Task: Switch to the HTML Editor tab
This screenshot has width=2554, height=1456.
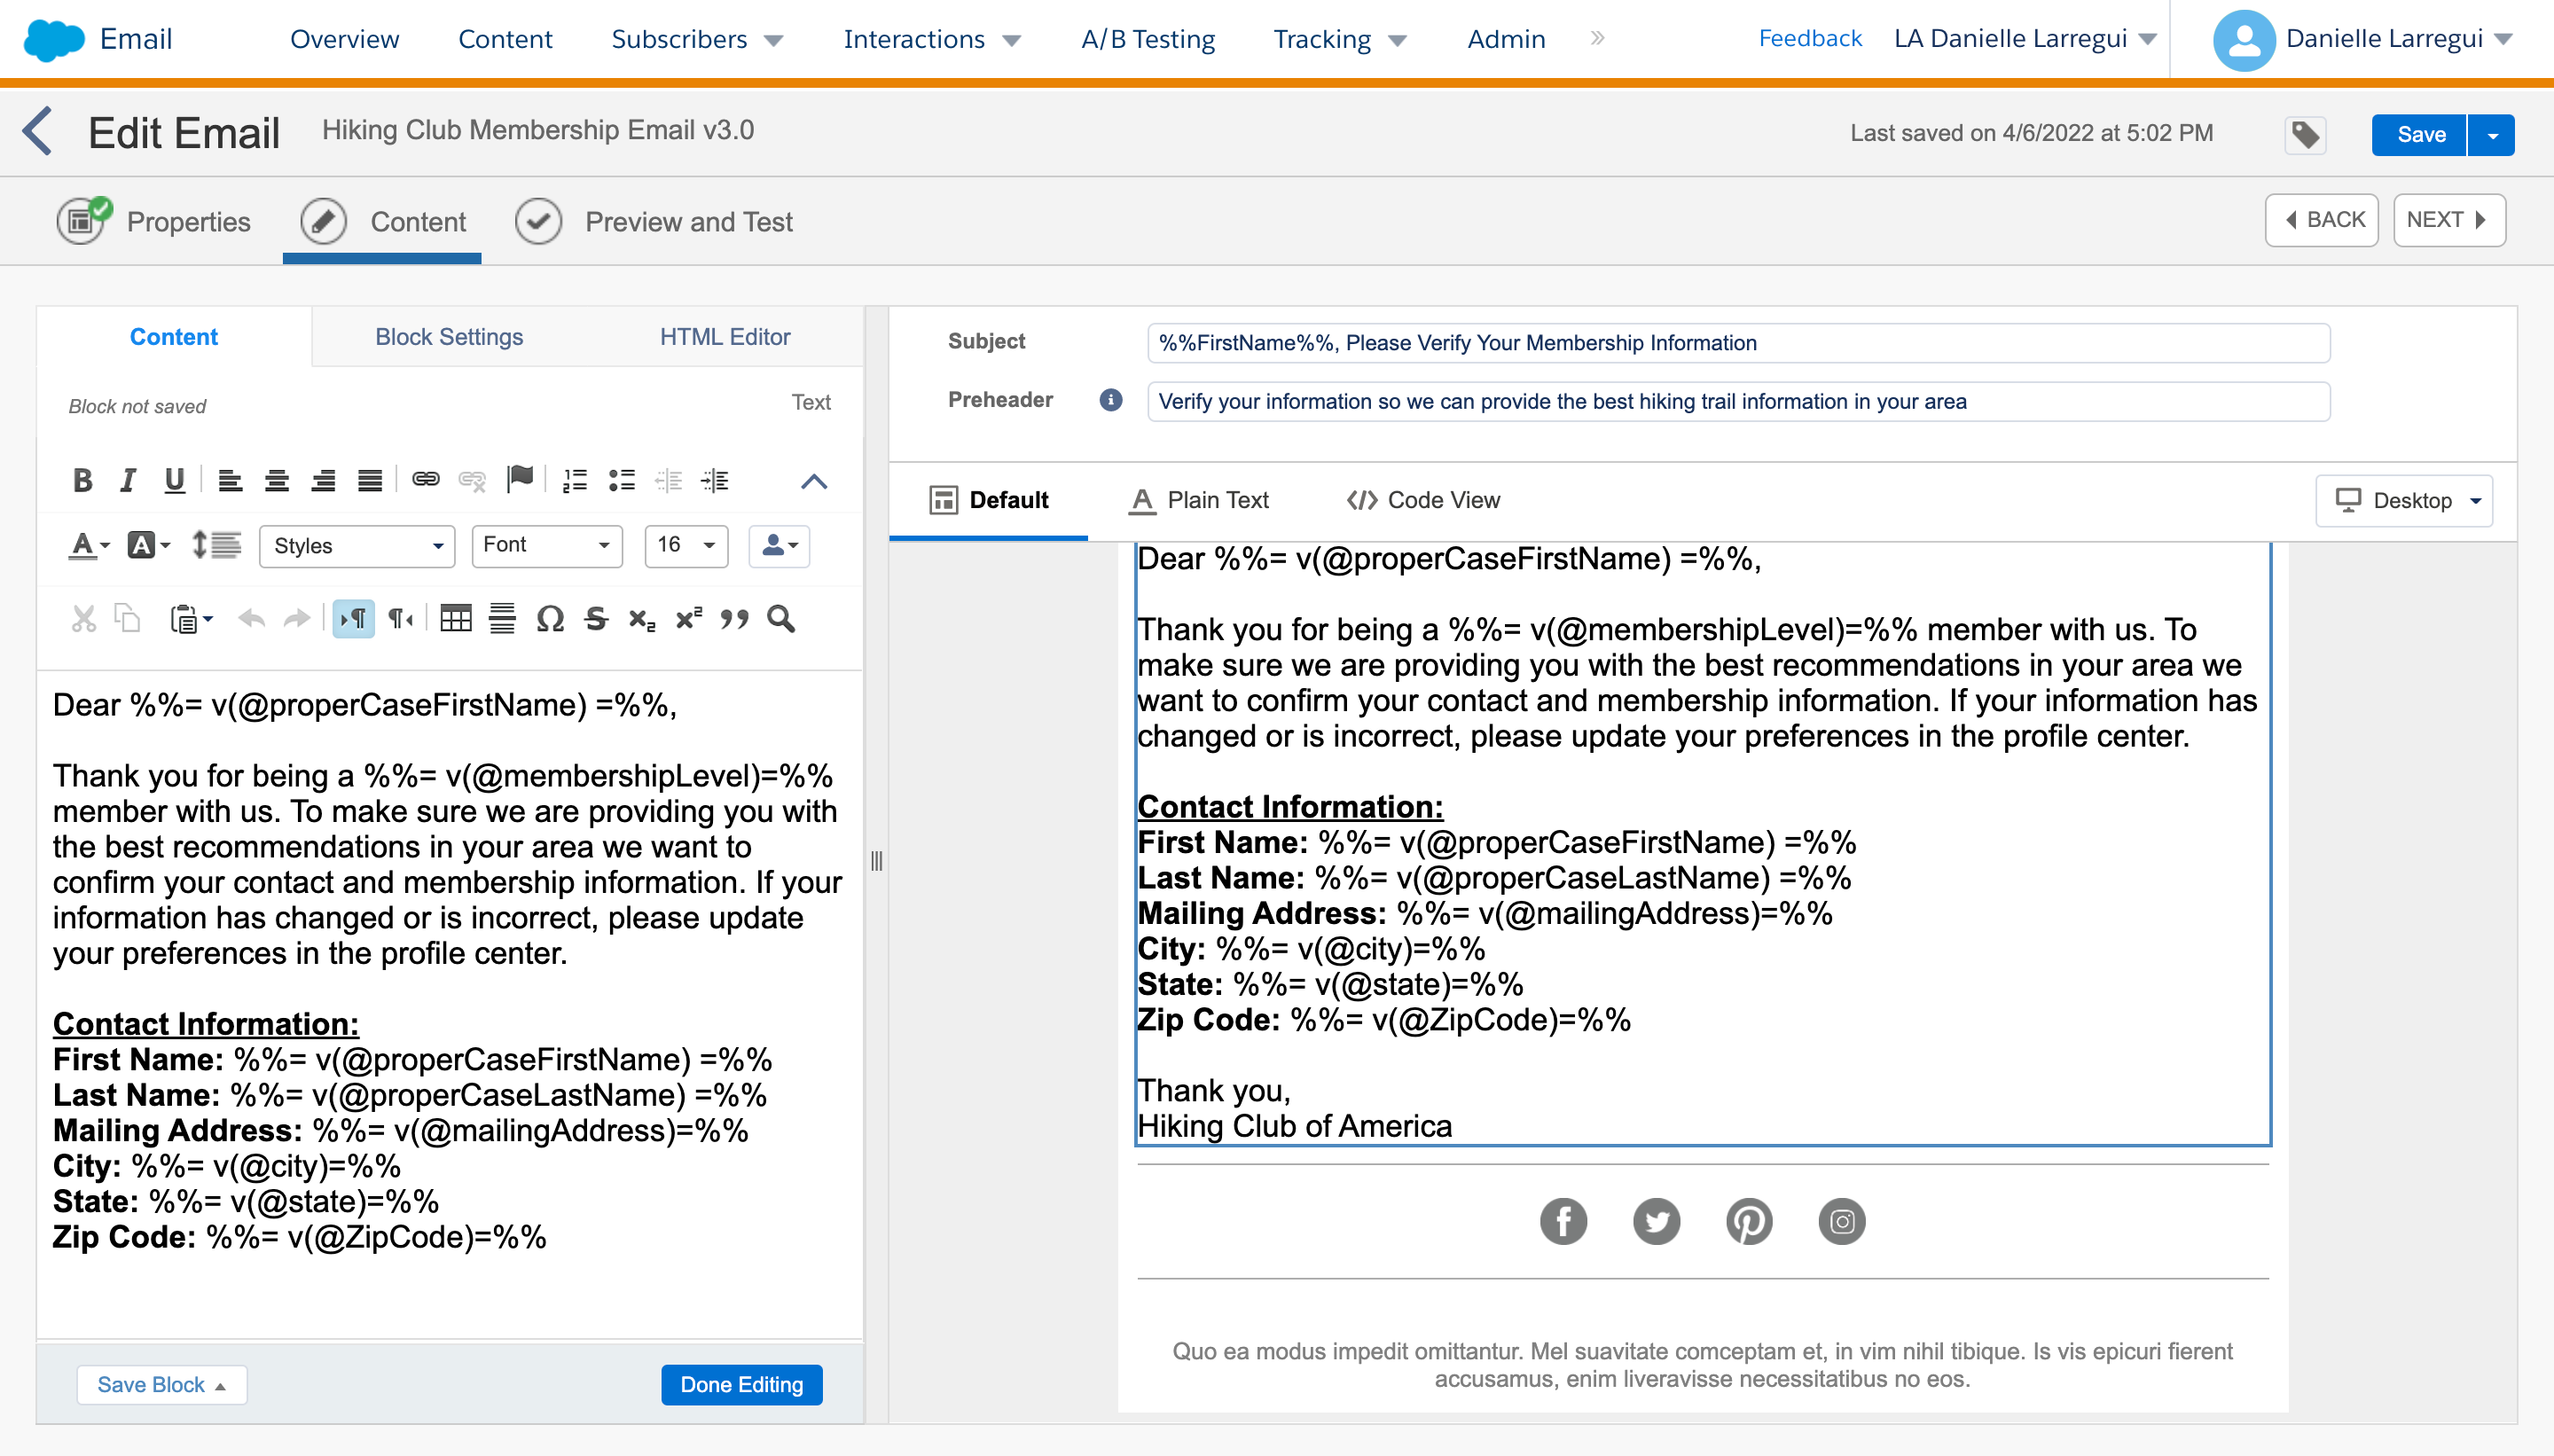Action: (725, 337)
